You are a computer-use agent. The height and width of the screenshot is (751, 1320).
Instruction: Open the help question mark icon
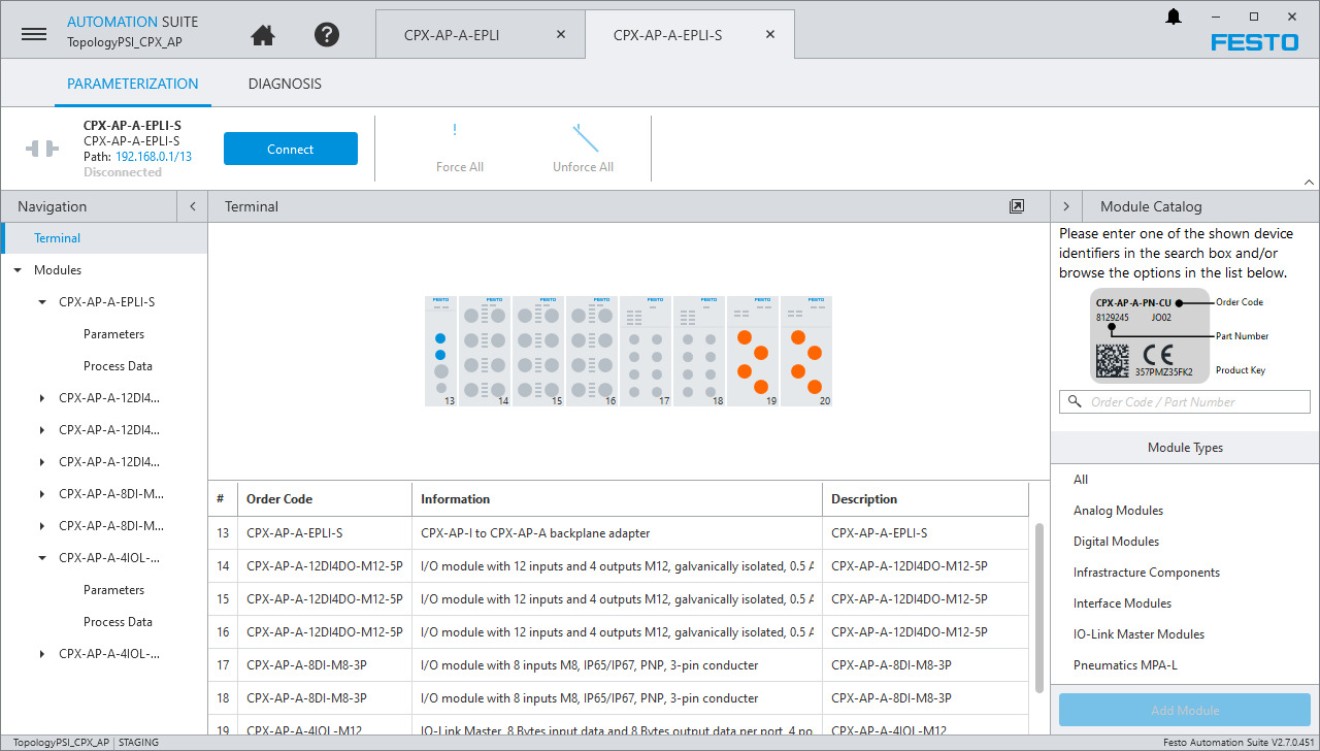(327, 35)
